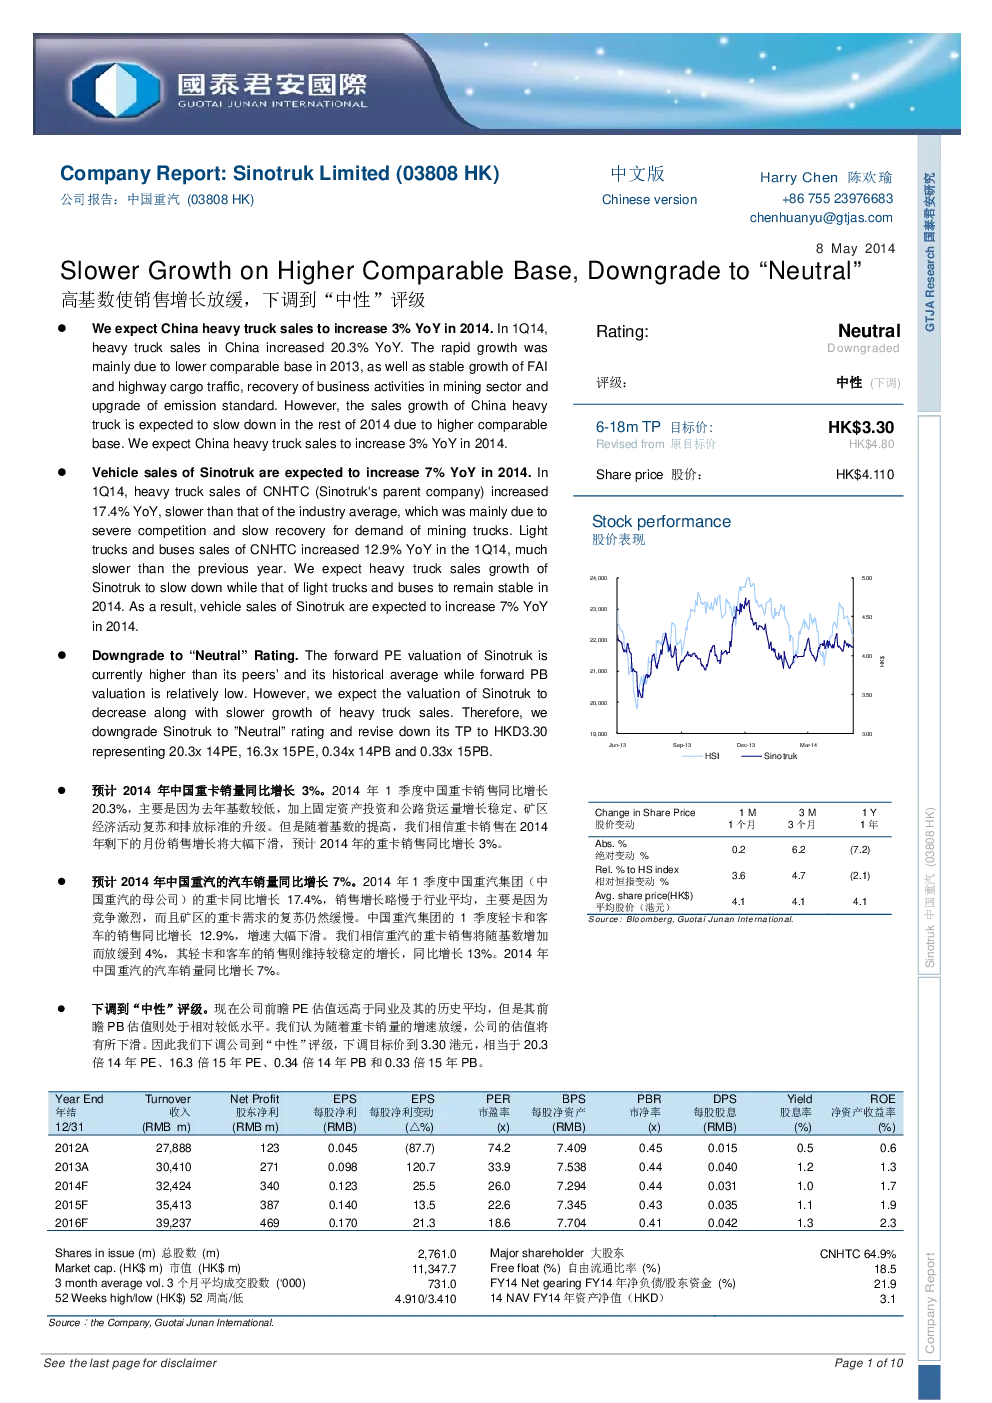The width and height of the screenshot is (992, 1403).
Task: Click Free float value 18.5
Action: pyautogui.click(x=884, y=1268)
